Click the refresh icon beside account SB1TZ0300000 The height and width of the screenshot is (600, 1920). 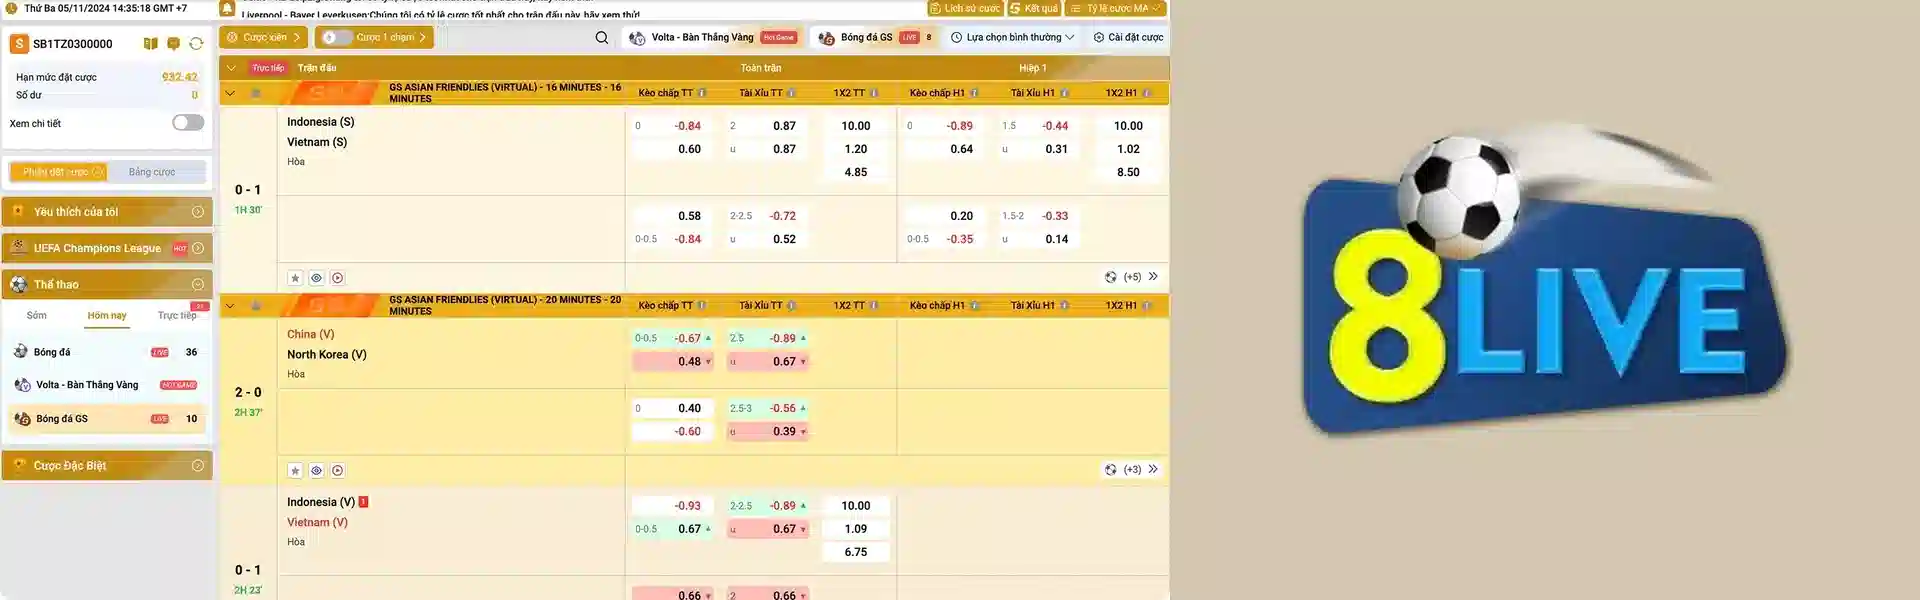196,44
